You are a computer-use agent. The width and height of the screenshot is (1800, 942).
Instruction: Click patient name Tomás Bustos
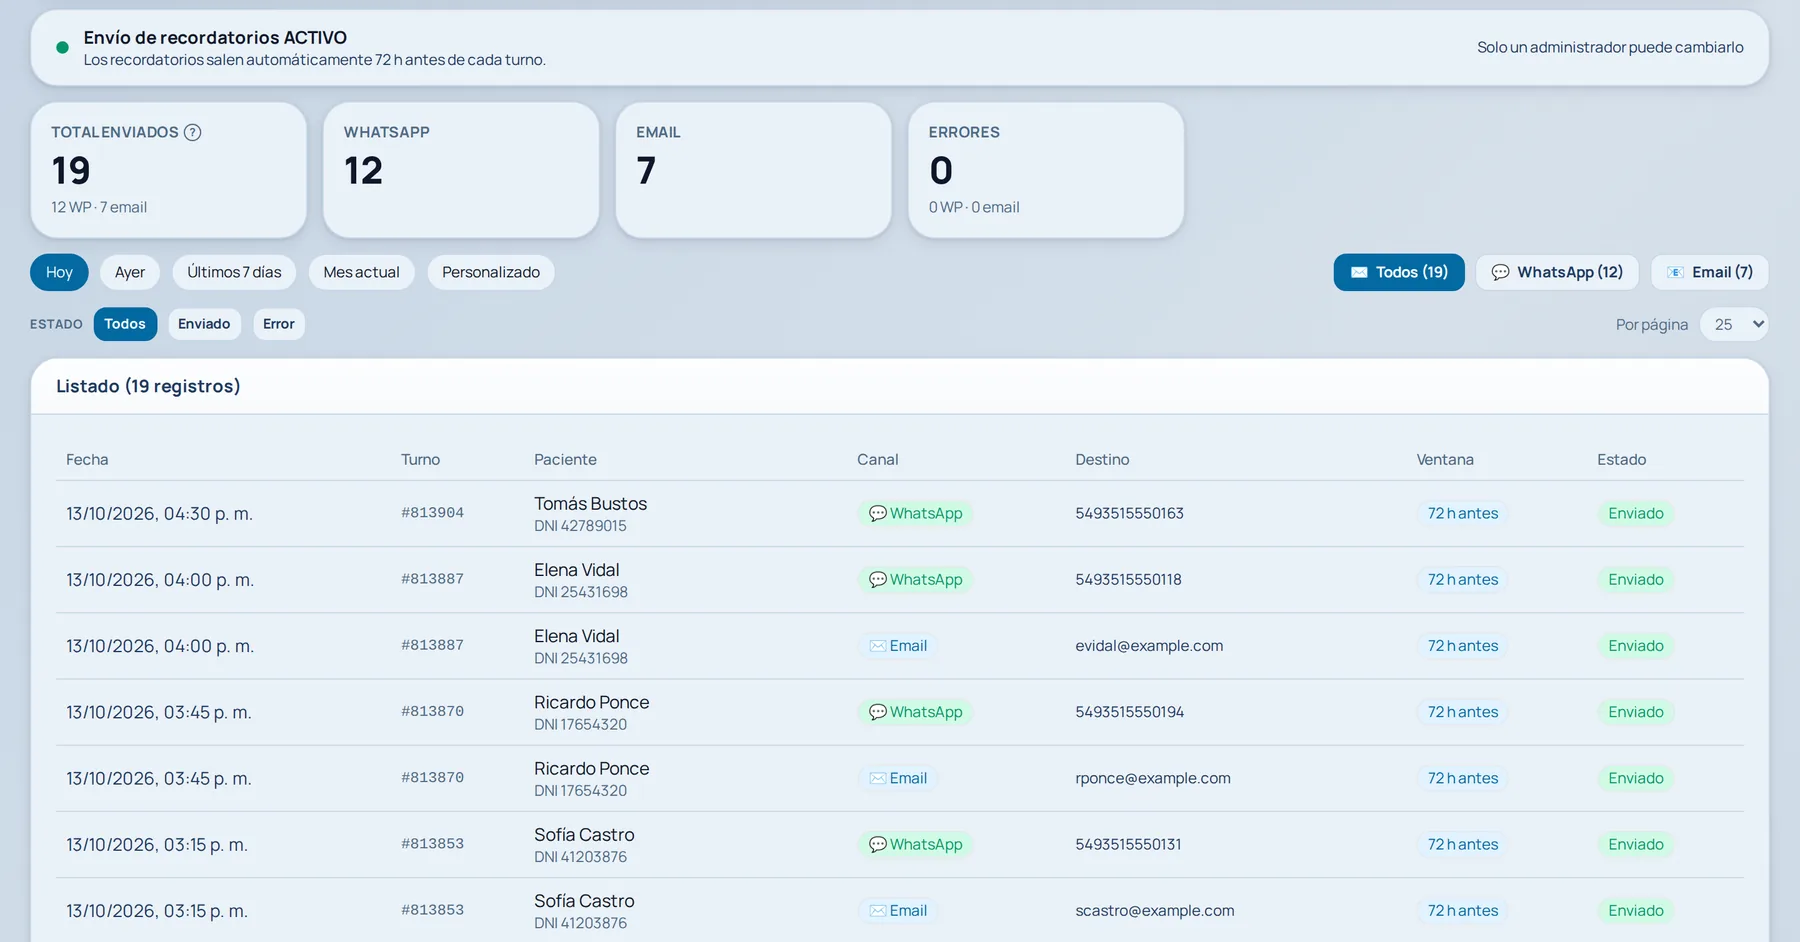click(x=590, y=504)
